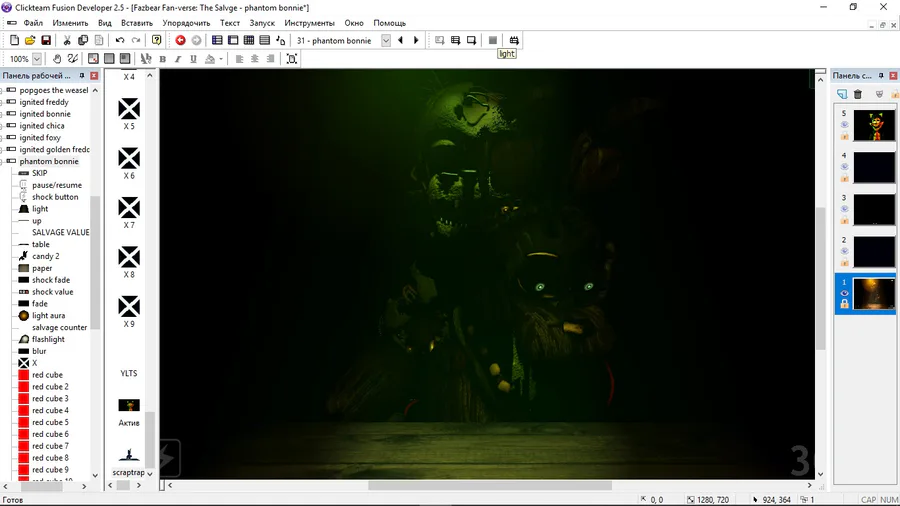Copy selection using copy icon
This screenshot has height=506, width=900.
click(x=83, y=40)
